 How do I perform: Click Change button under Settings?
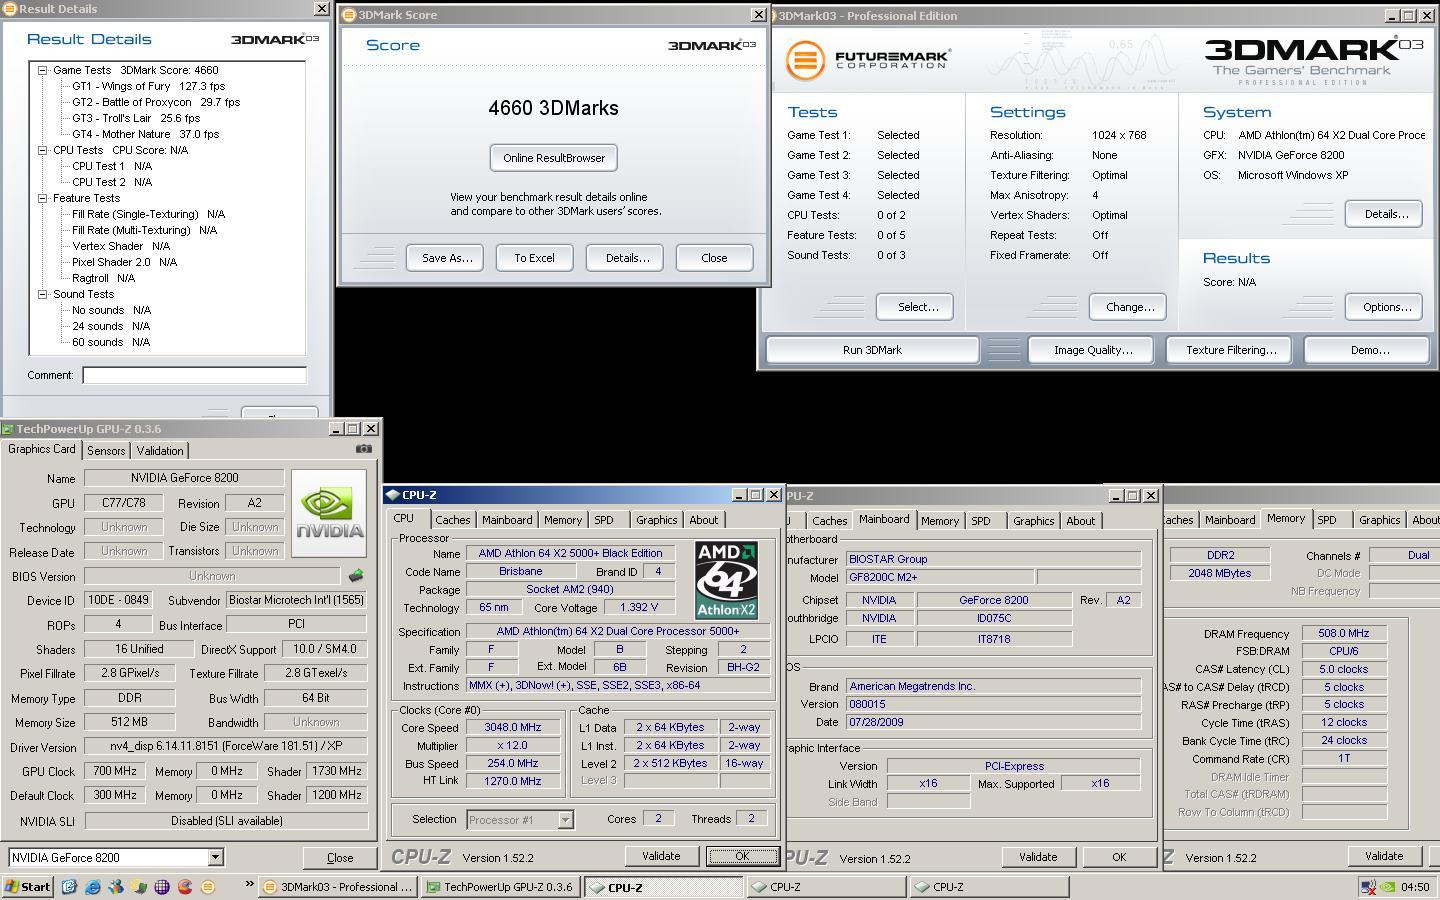point(1129,307)
